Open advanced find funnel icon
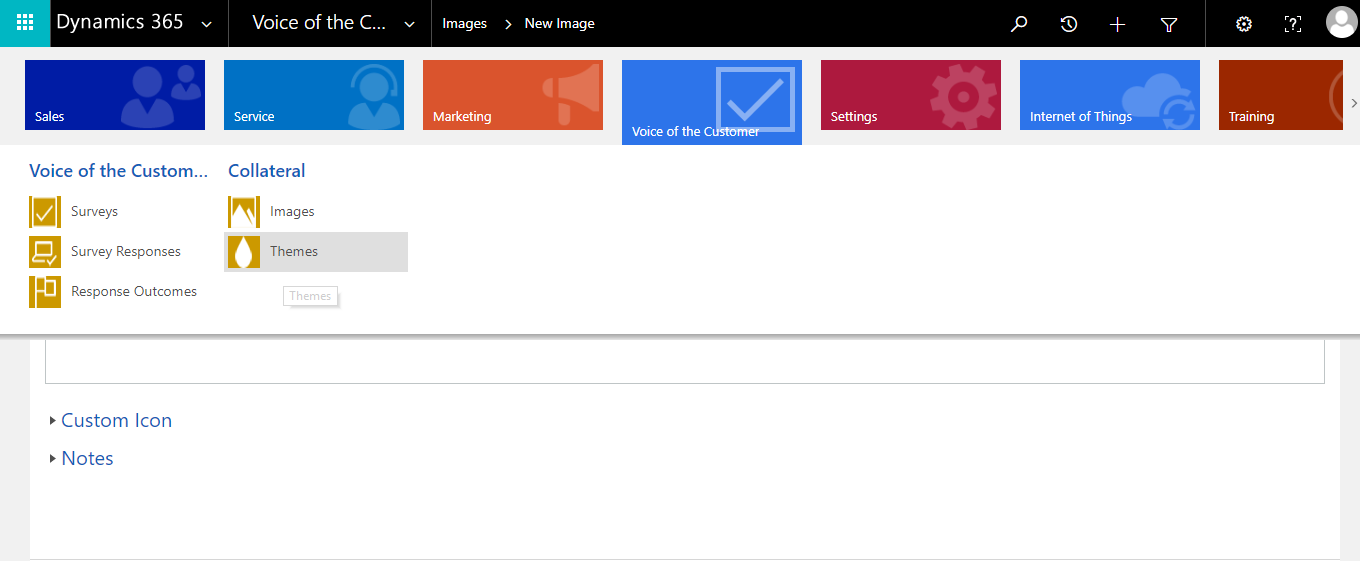 point(1169,24)
